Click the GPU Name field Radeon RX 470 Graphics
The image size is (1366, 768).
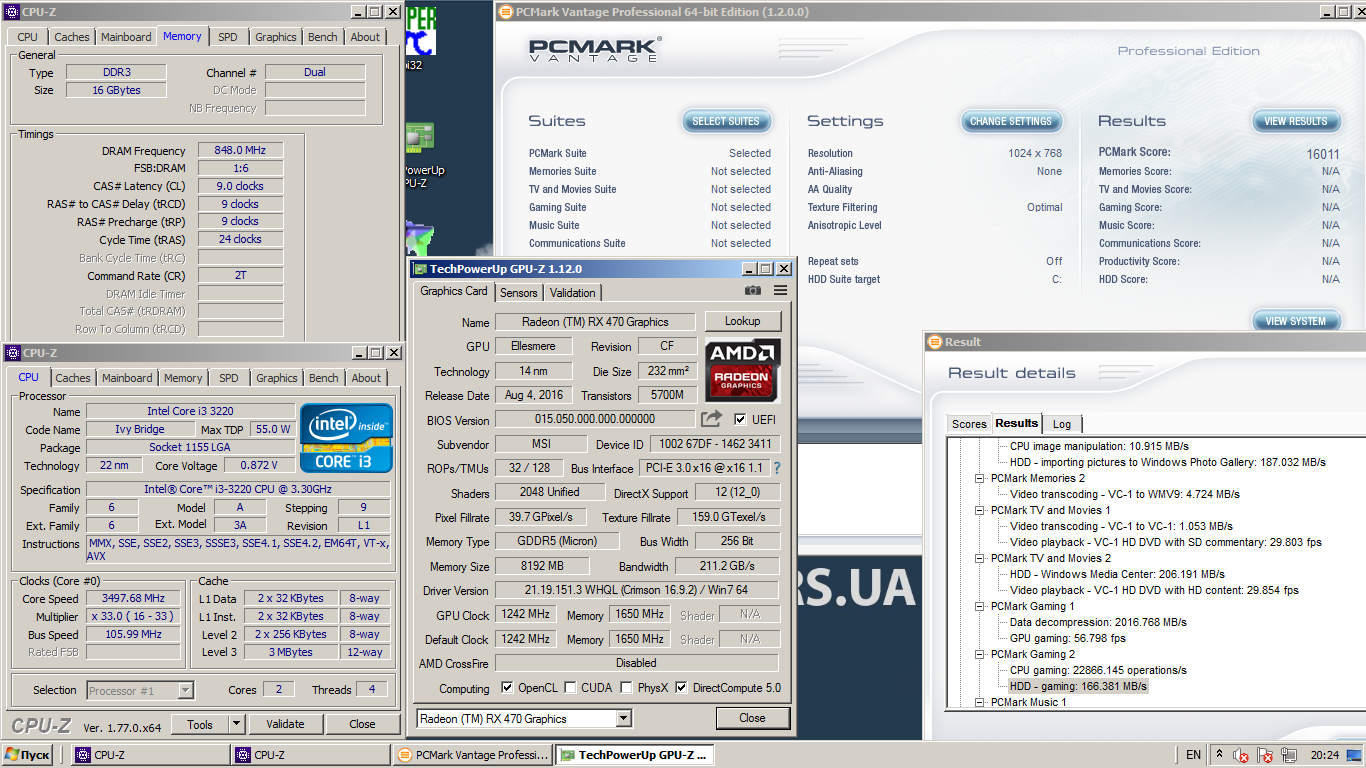(595, 322)
